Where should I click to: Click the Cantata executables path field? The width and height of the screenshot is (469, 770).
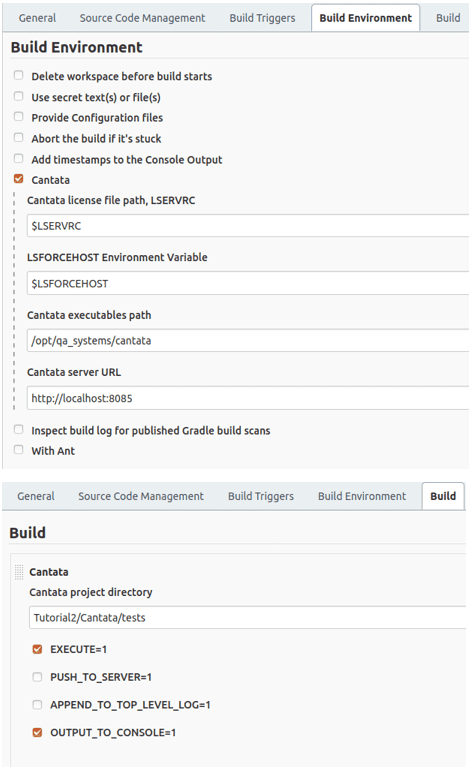pos(248,340)
